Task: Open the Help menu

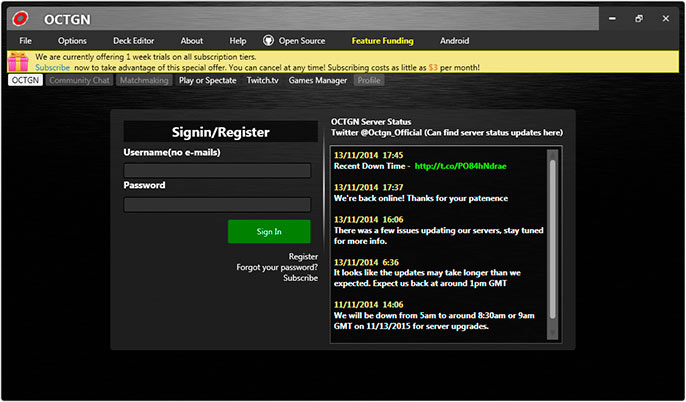Action: (x=238, y=41)
